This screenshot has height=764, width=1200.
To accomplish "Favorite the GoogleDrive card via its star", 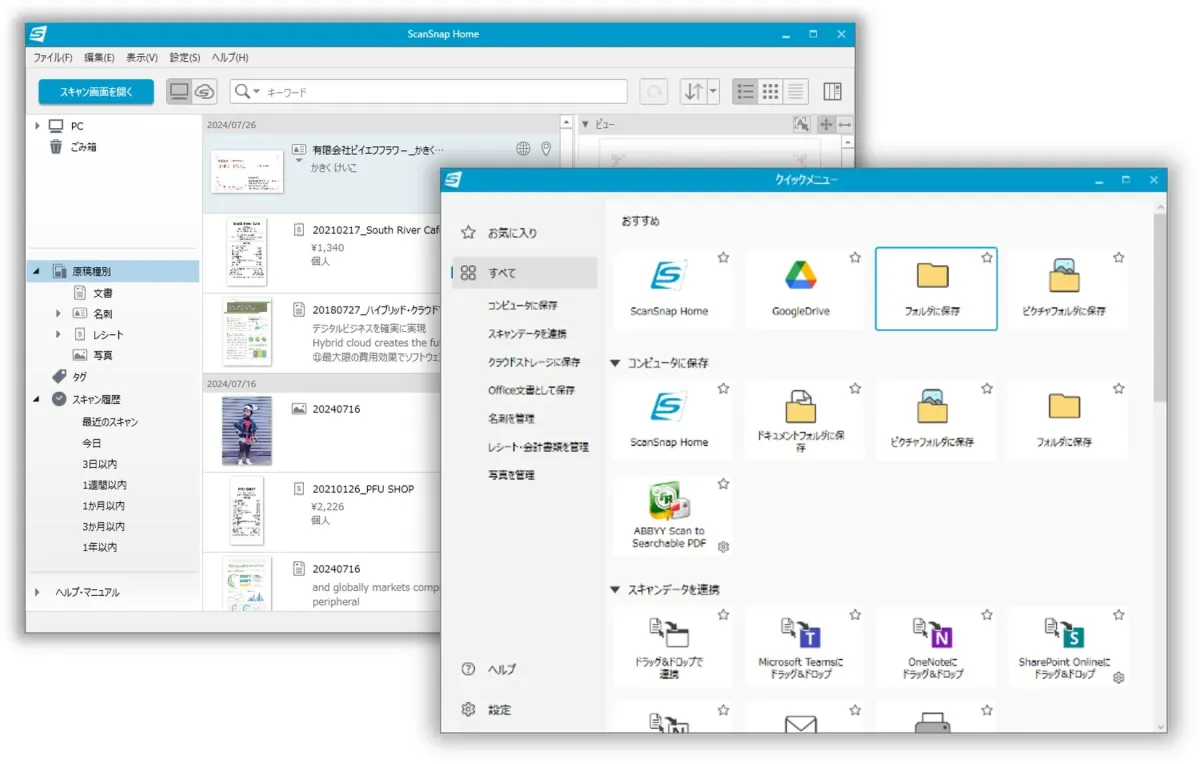I will coord(855,257).
